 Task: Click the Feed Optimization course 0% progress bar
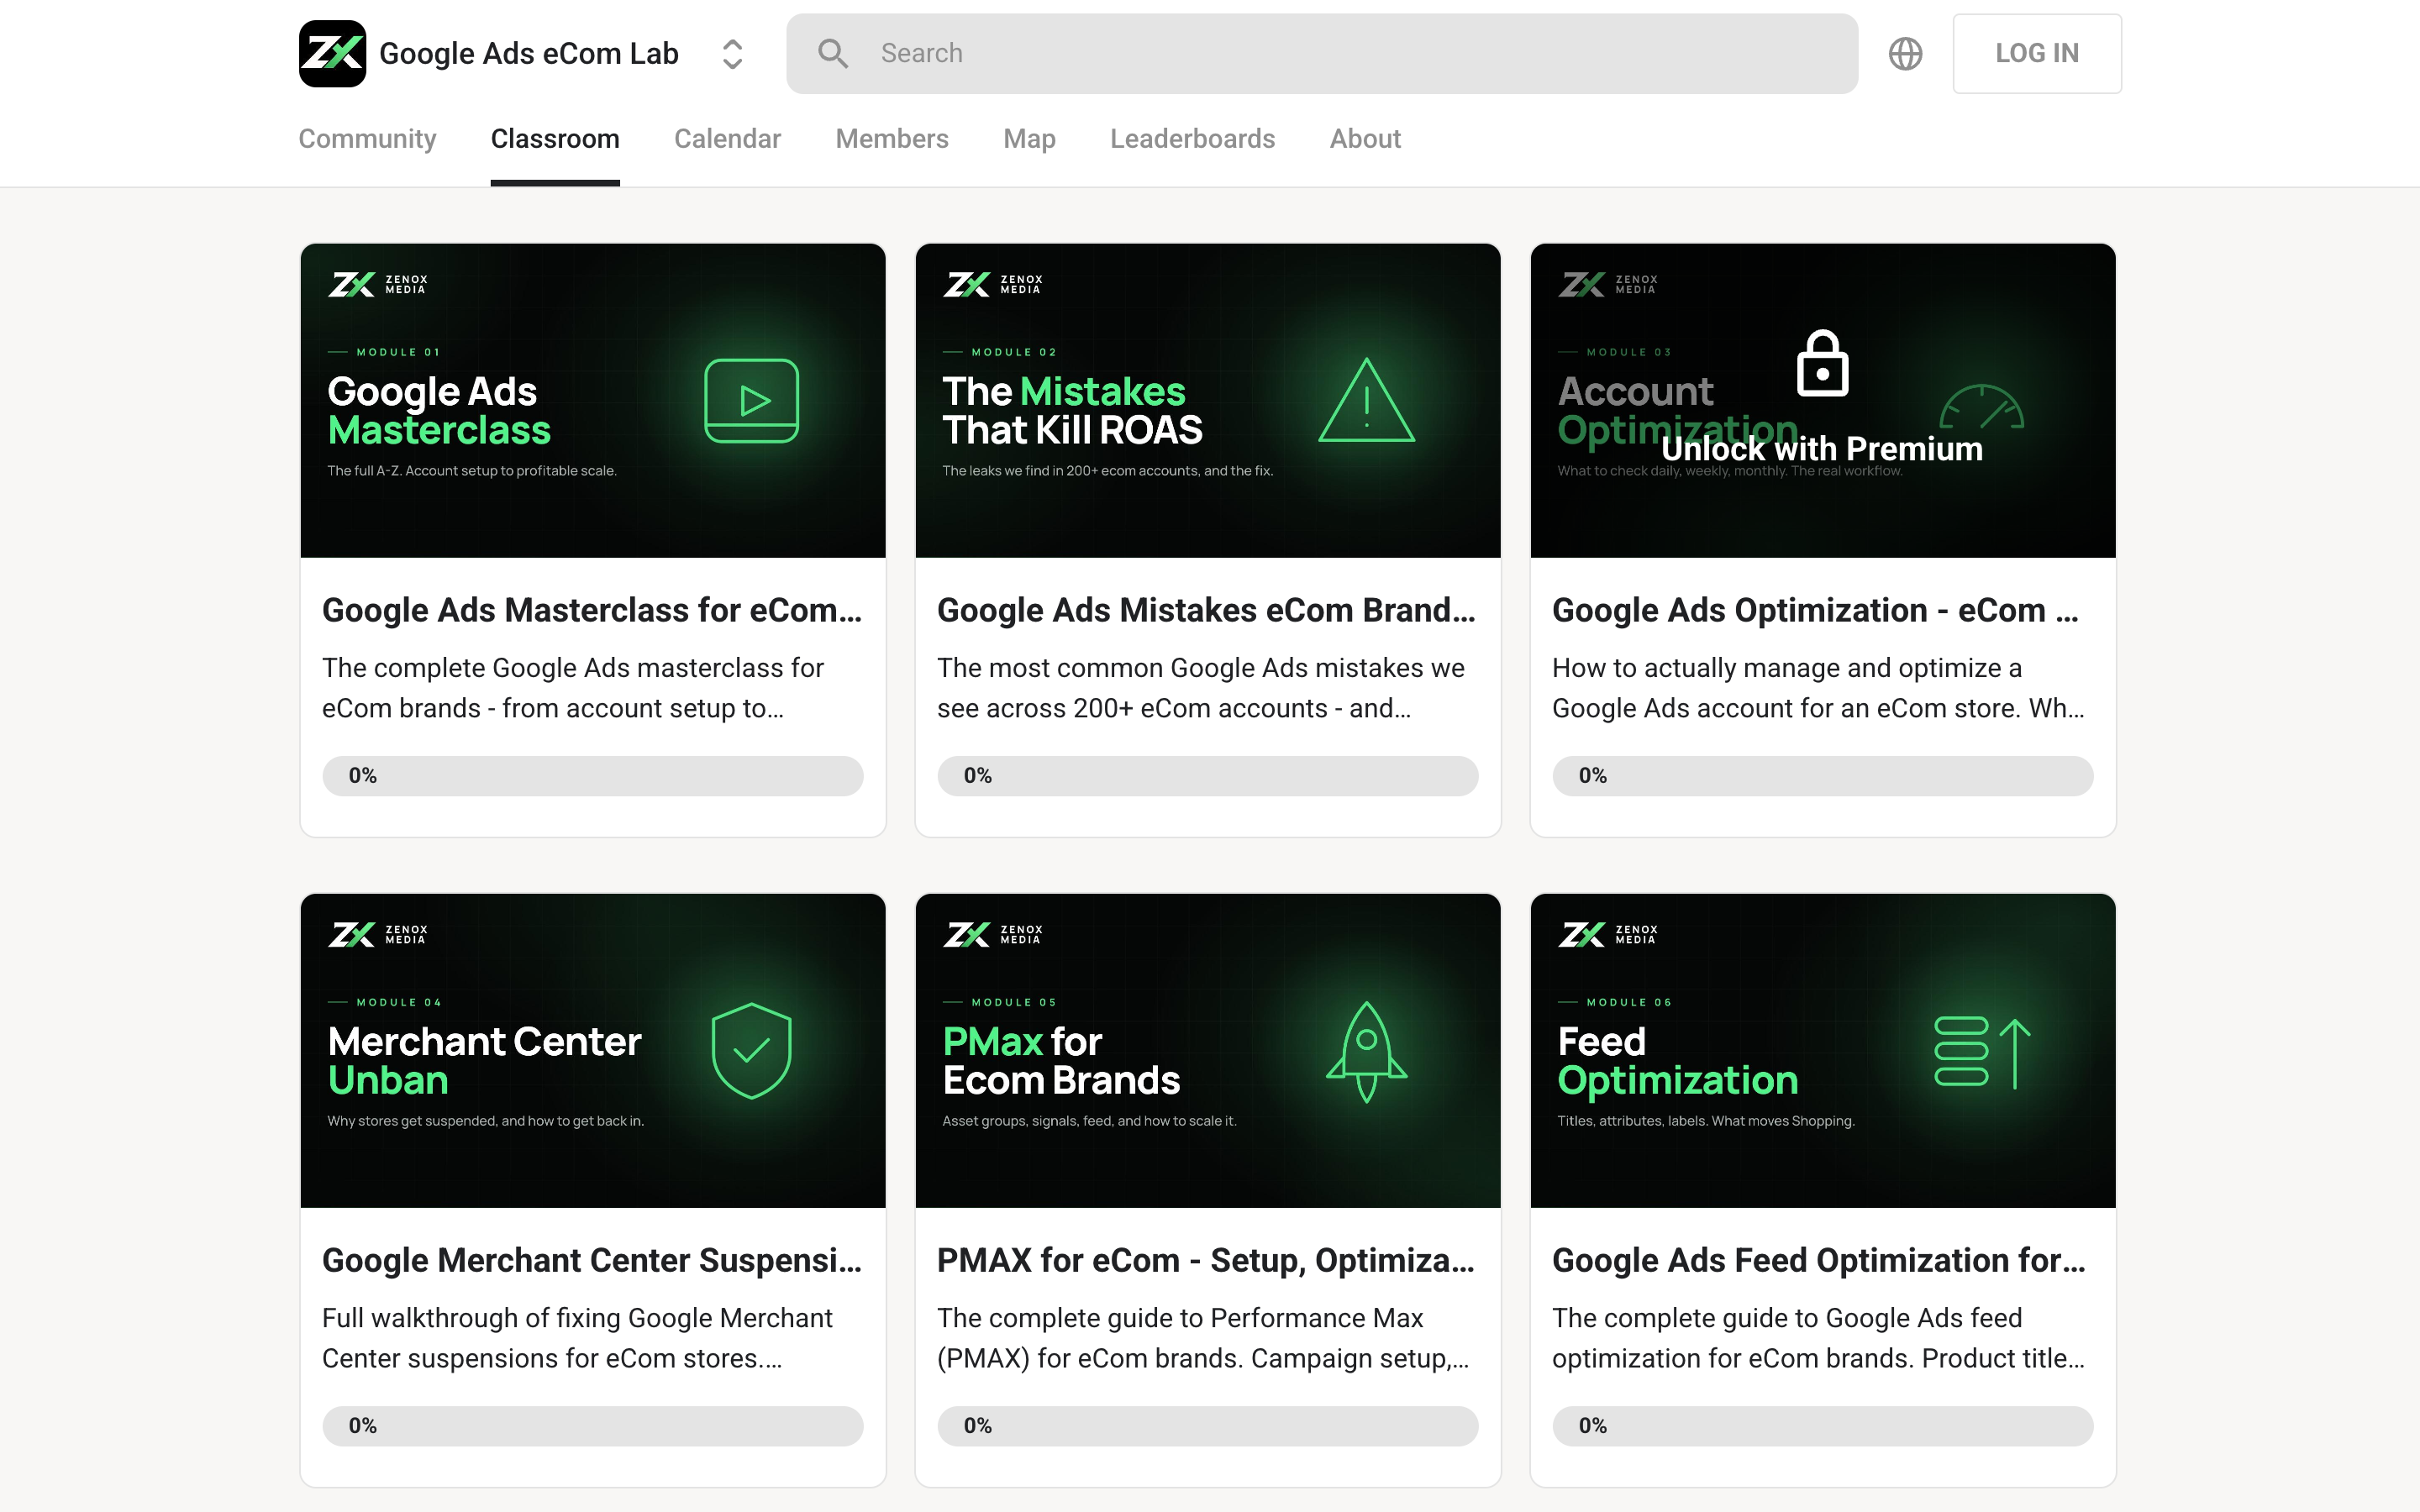click(1822, 1426)
